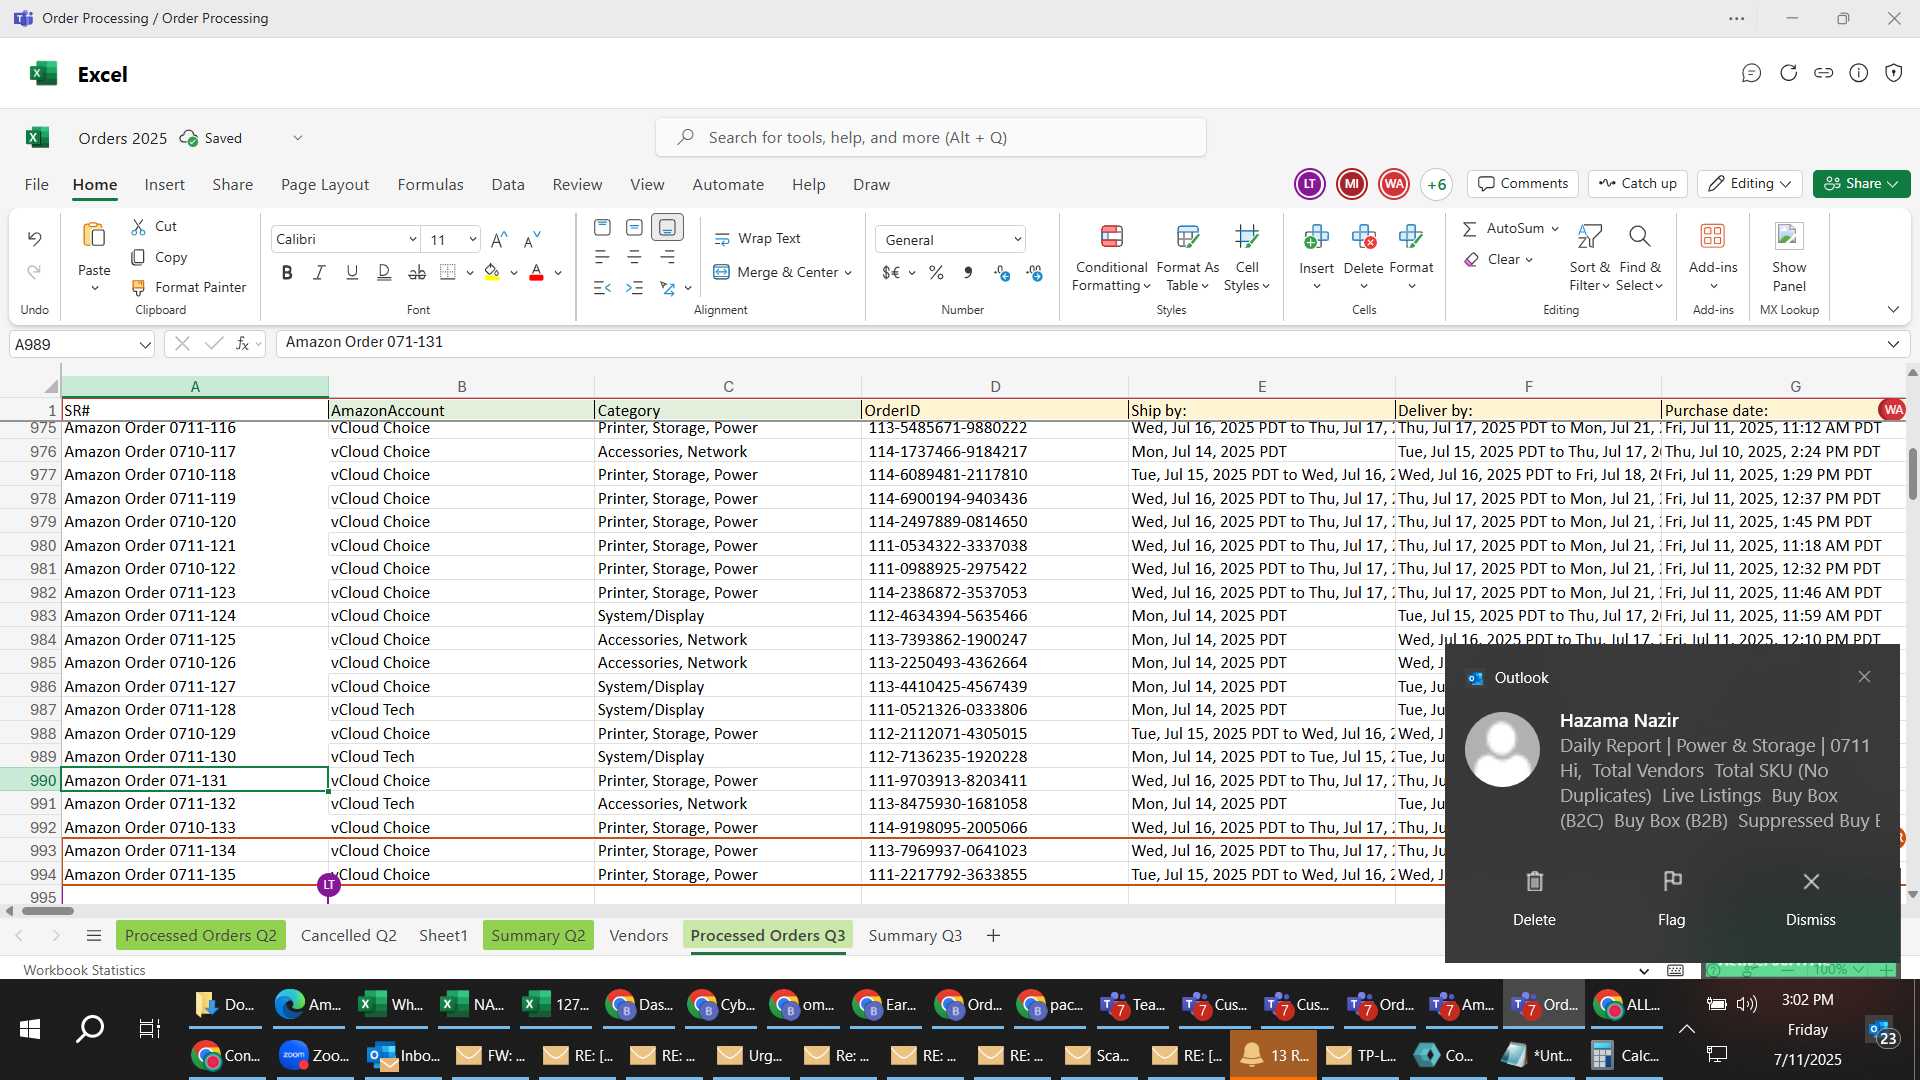Image resolution: width=1920 pixels, height=1080 pixels.
Task: Click the Comments button
Action: 1523,184
